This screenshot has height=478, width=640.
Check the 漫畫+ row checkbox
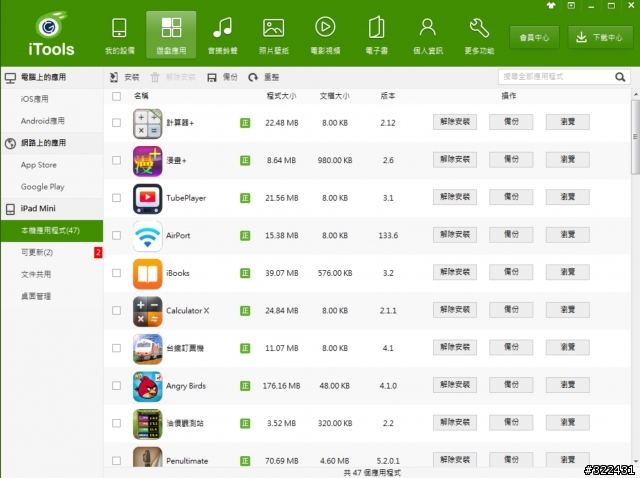click(x=116, y=160)
